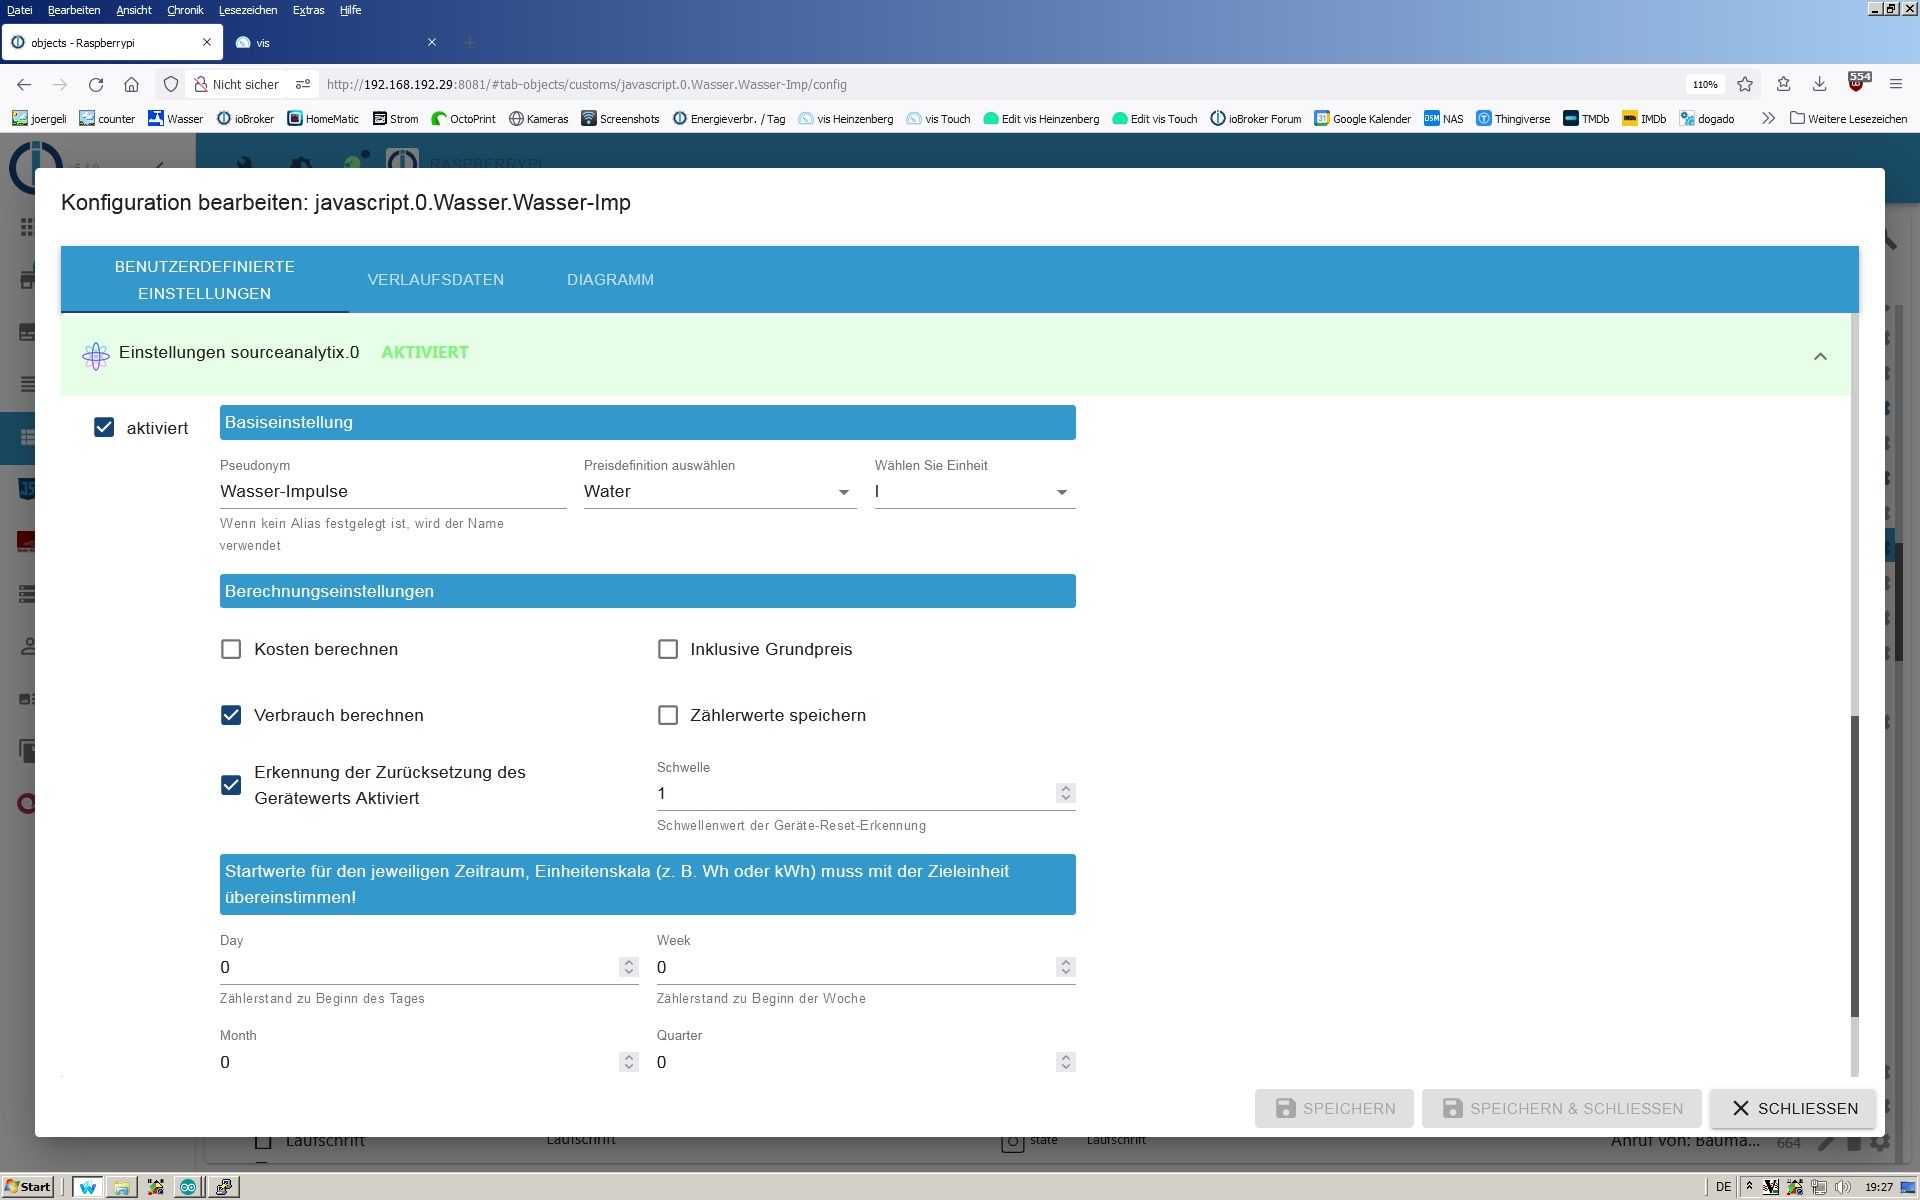
Task: Open the ioBroker bookmark
Action: point(245,119)
